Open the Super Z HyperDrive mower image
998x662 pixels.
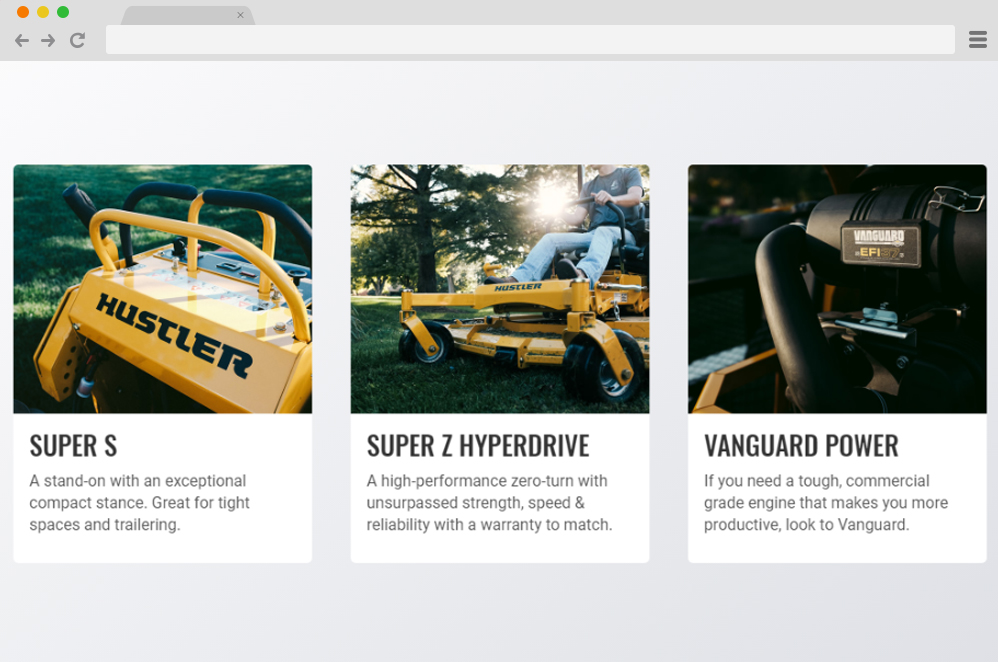500,289
